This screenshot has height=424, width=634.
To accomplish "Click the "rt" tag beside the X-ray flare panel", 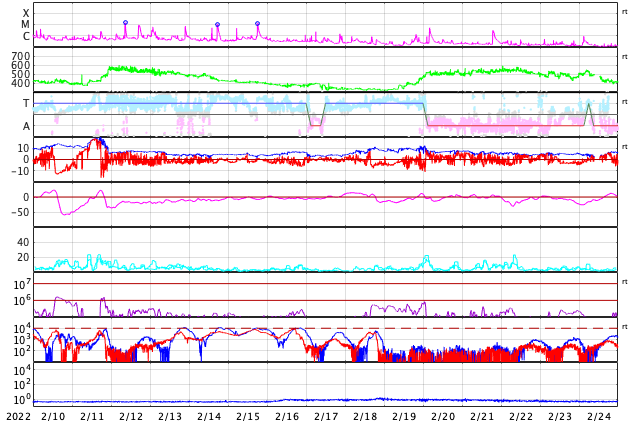I will coord(624,12).
